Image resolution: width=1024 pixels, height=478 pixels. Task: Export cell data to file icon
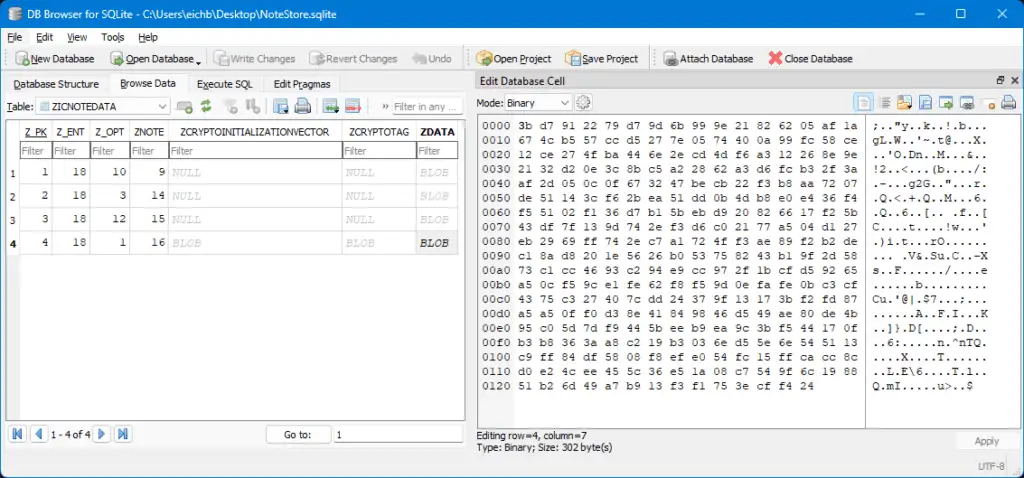point(925,103)
